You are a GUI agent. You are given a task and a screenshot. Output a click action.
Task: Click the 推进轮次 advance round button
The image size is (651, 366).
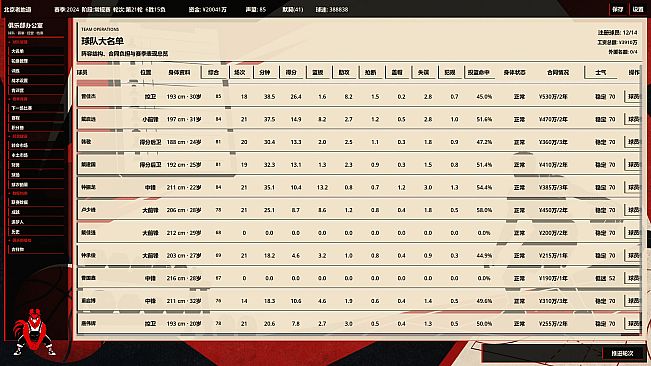[622, 353]
